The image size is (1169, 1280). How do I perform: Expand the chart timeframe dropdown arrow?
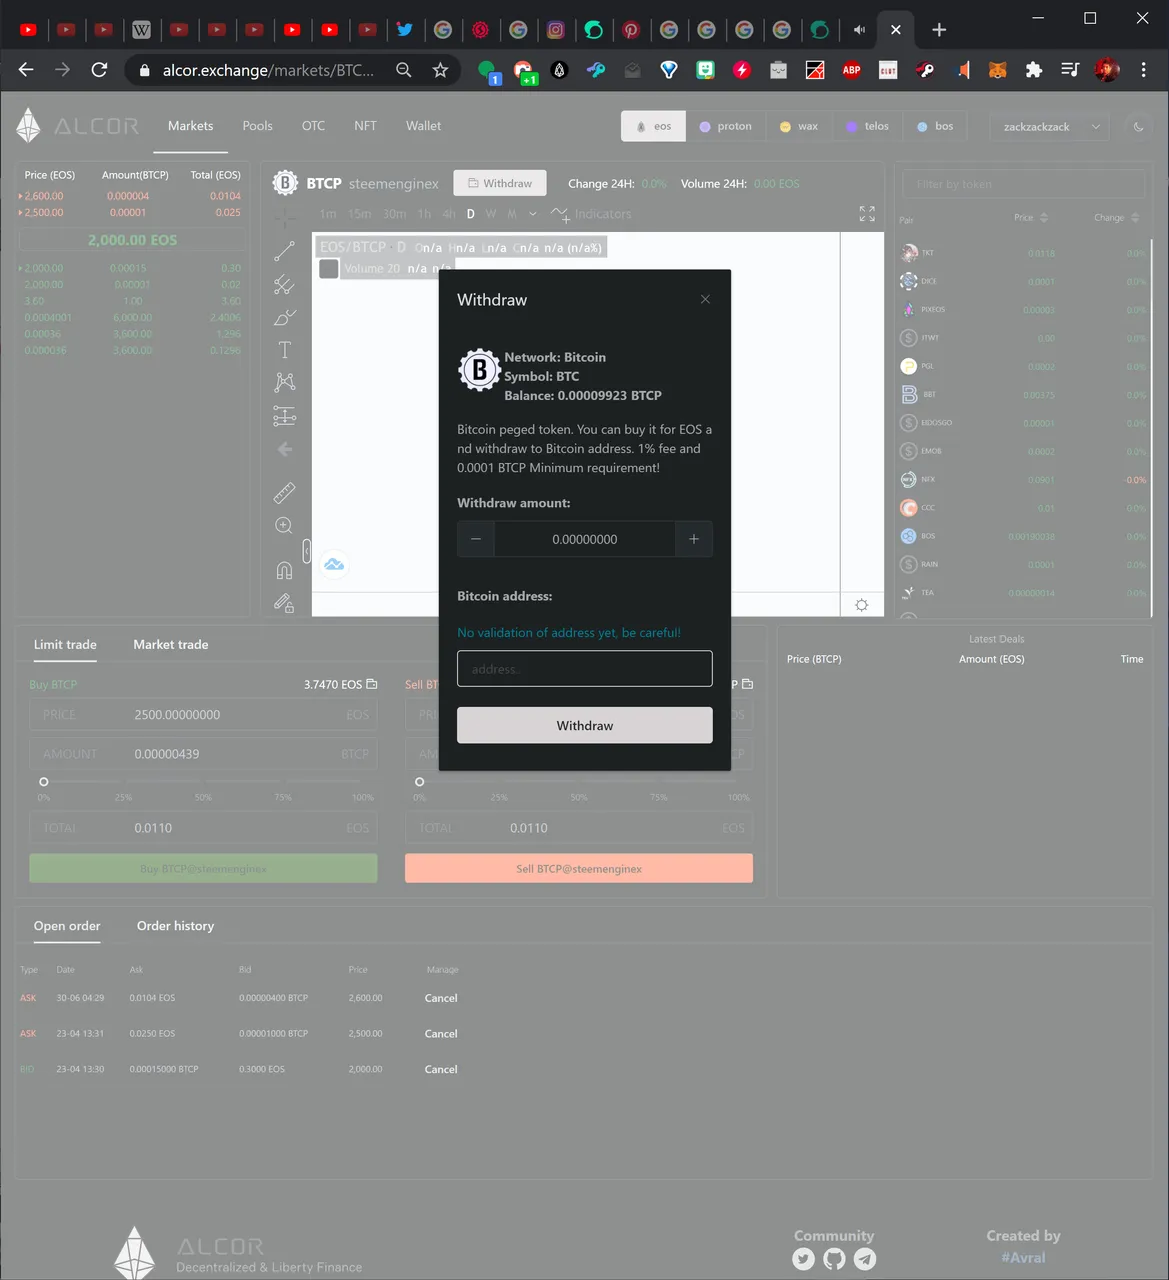532,214
